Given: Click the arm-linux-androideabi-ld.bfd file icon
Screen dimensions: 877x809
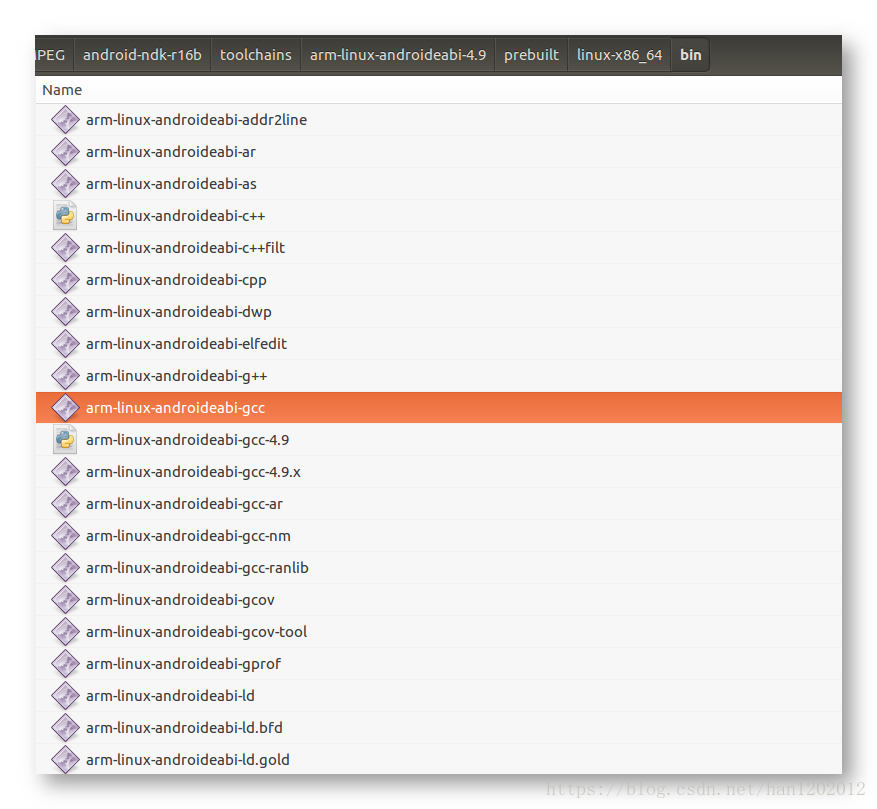Looking at the screenshot, I should tap(65, 728).
